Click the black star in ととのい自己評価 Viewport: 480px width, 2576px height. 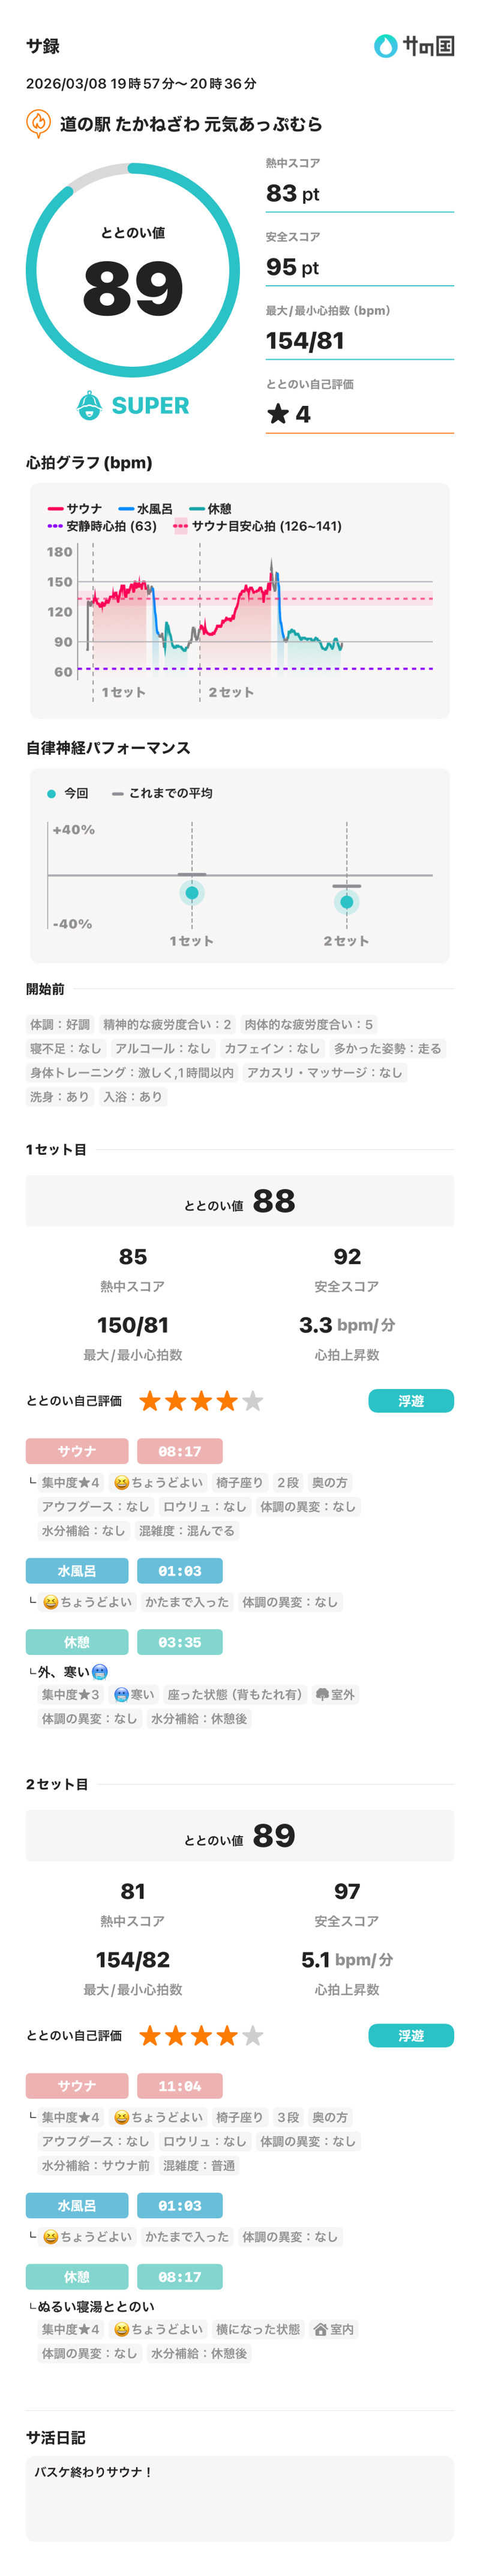[x=277, y=414]
